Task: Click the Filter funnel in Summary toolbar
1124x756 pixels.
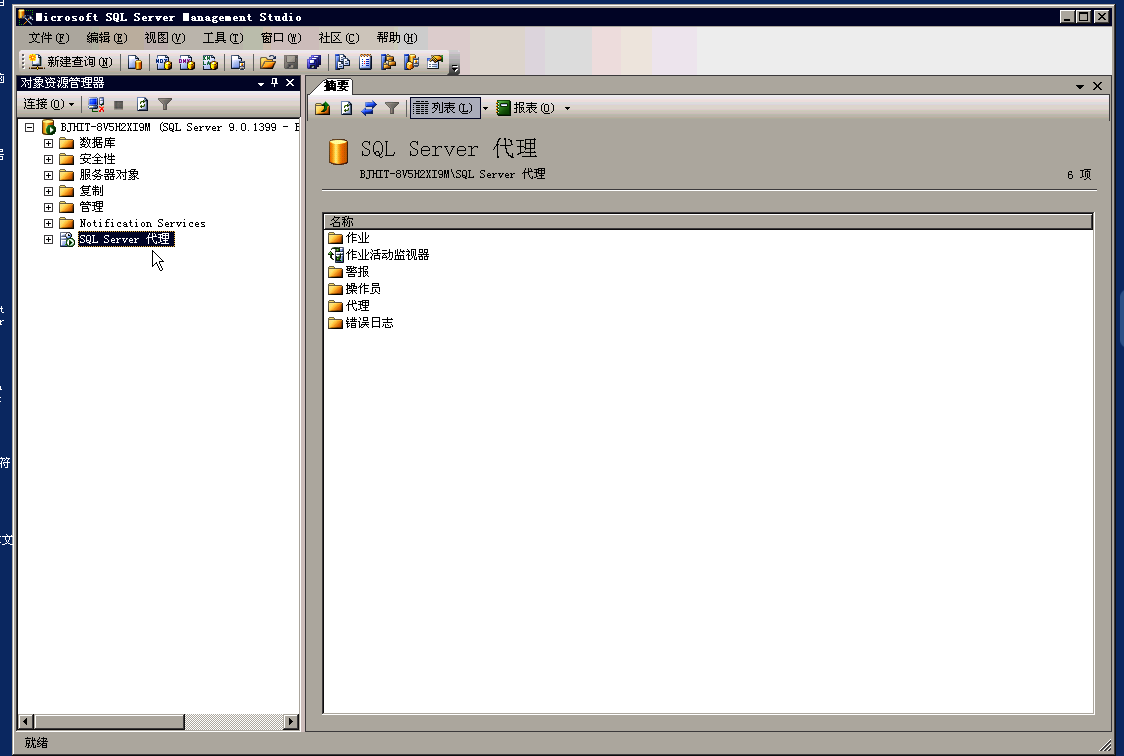Action: click(x=391, y=108)
